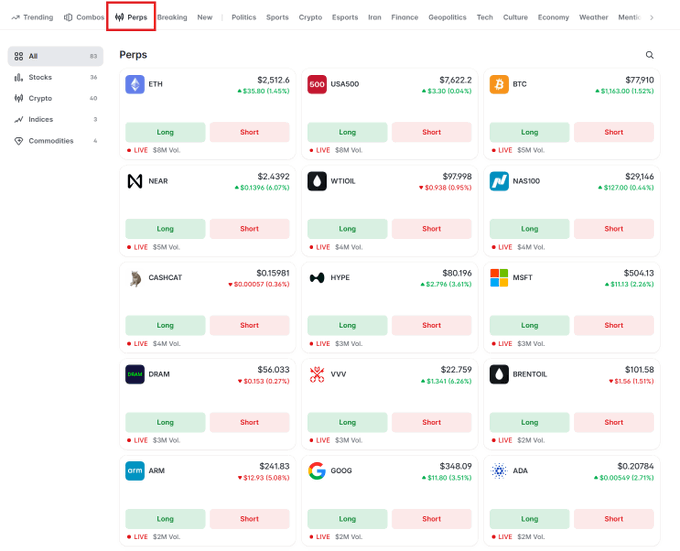The image size is (680, 551).
Task: Select the Esports category tab
Action: 345,17
